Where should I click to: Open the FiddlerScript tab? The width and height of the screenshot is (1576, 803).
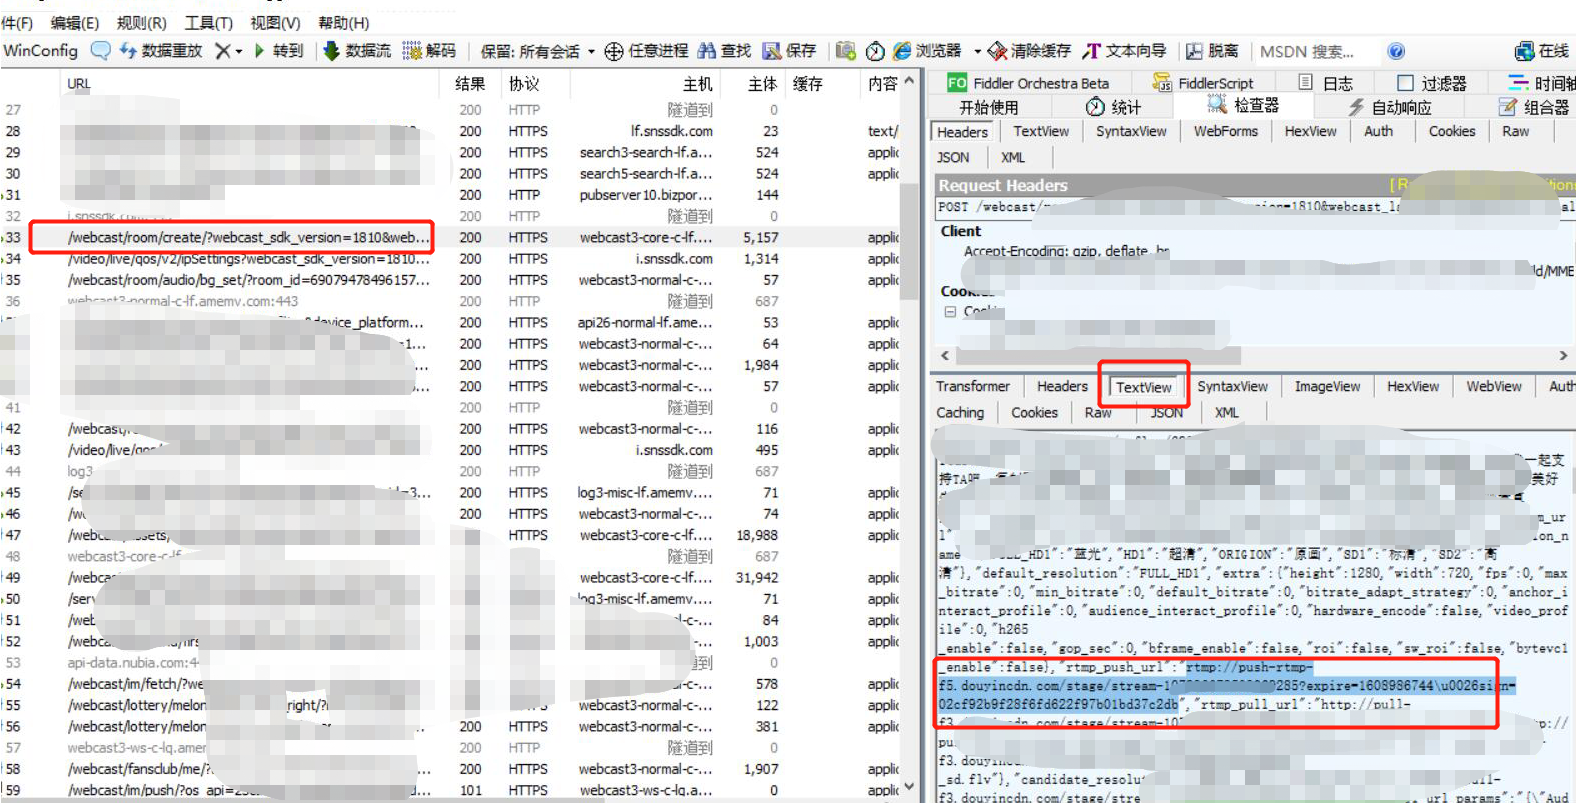pos(1202,83)
